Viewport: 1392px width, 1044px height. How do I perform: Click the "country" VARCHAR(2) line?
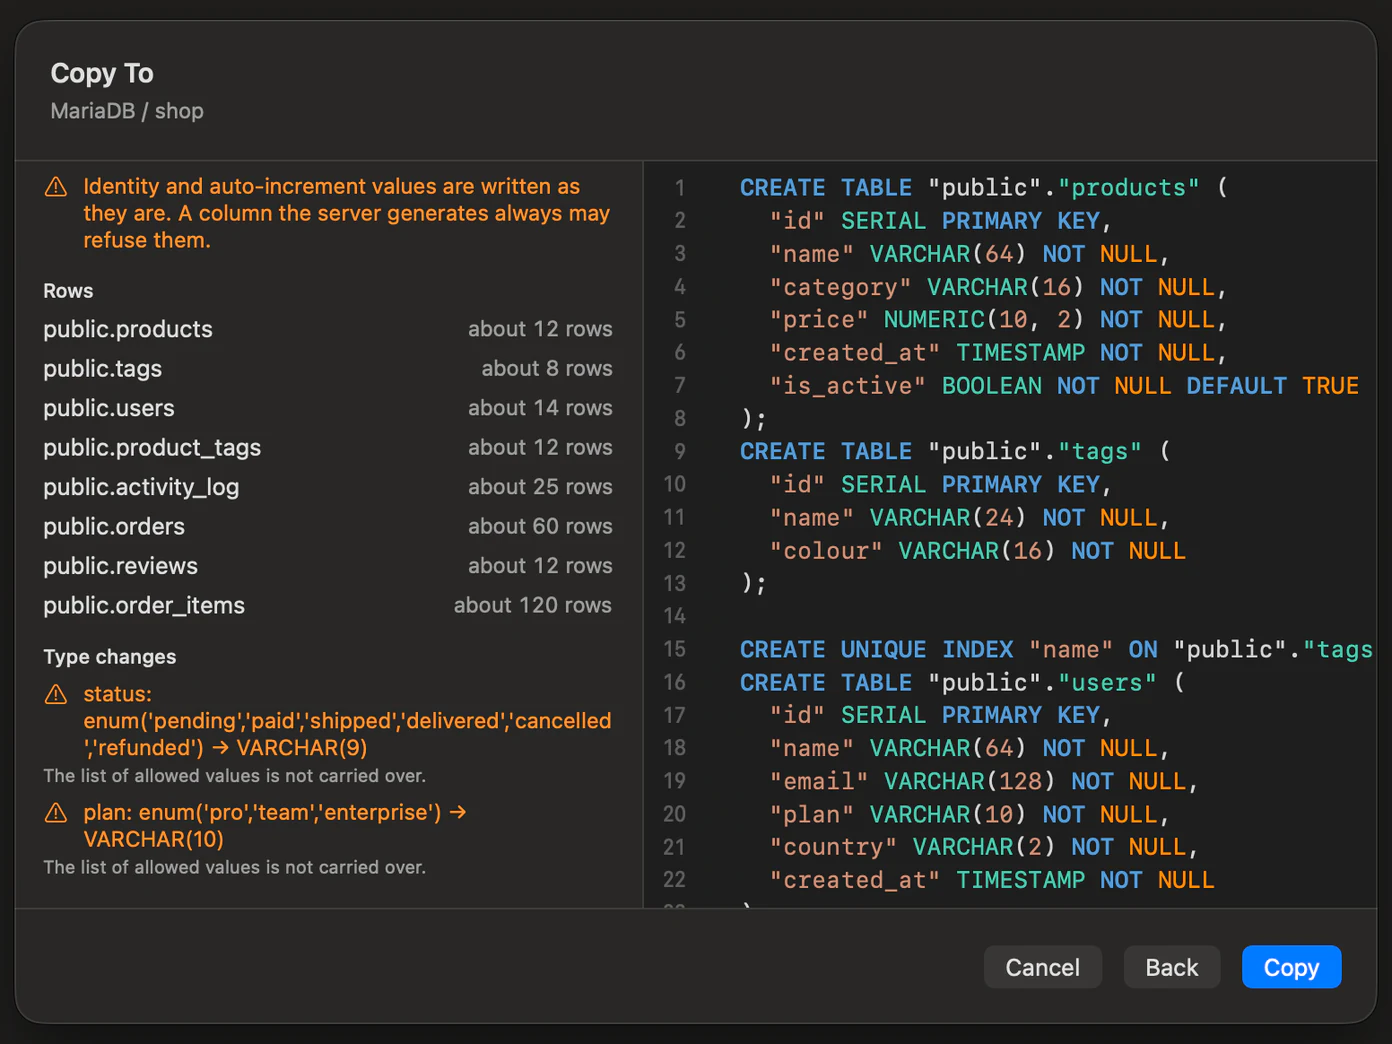[x=983, y=847]
